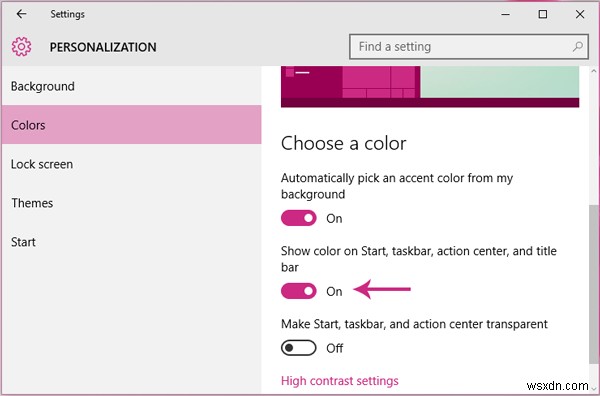Open the Start section
This screenshot has height=396, width=600.
tap(132, 242)
